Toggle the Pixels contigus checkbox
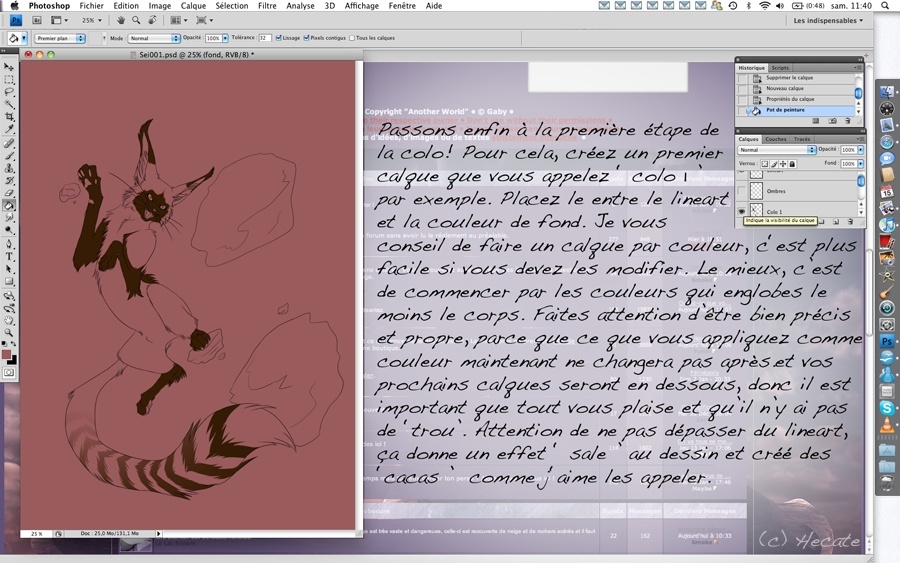The width and height of the screenshot is (900, 563). tap(307, 38)
